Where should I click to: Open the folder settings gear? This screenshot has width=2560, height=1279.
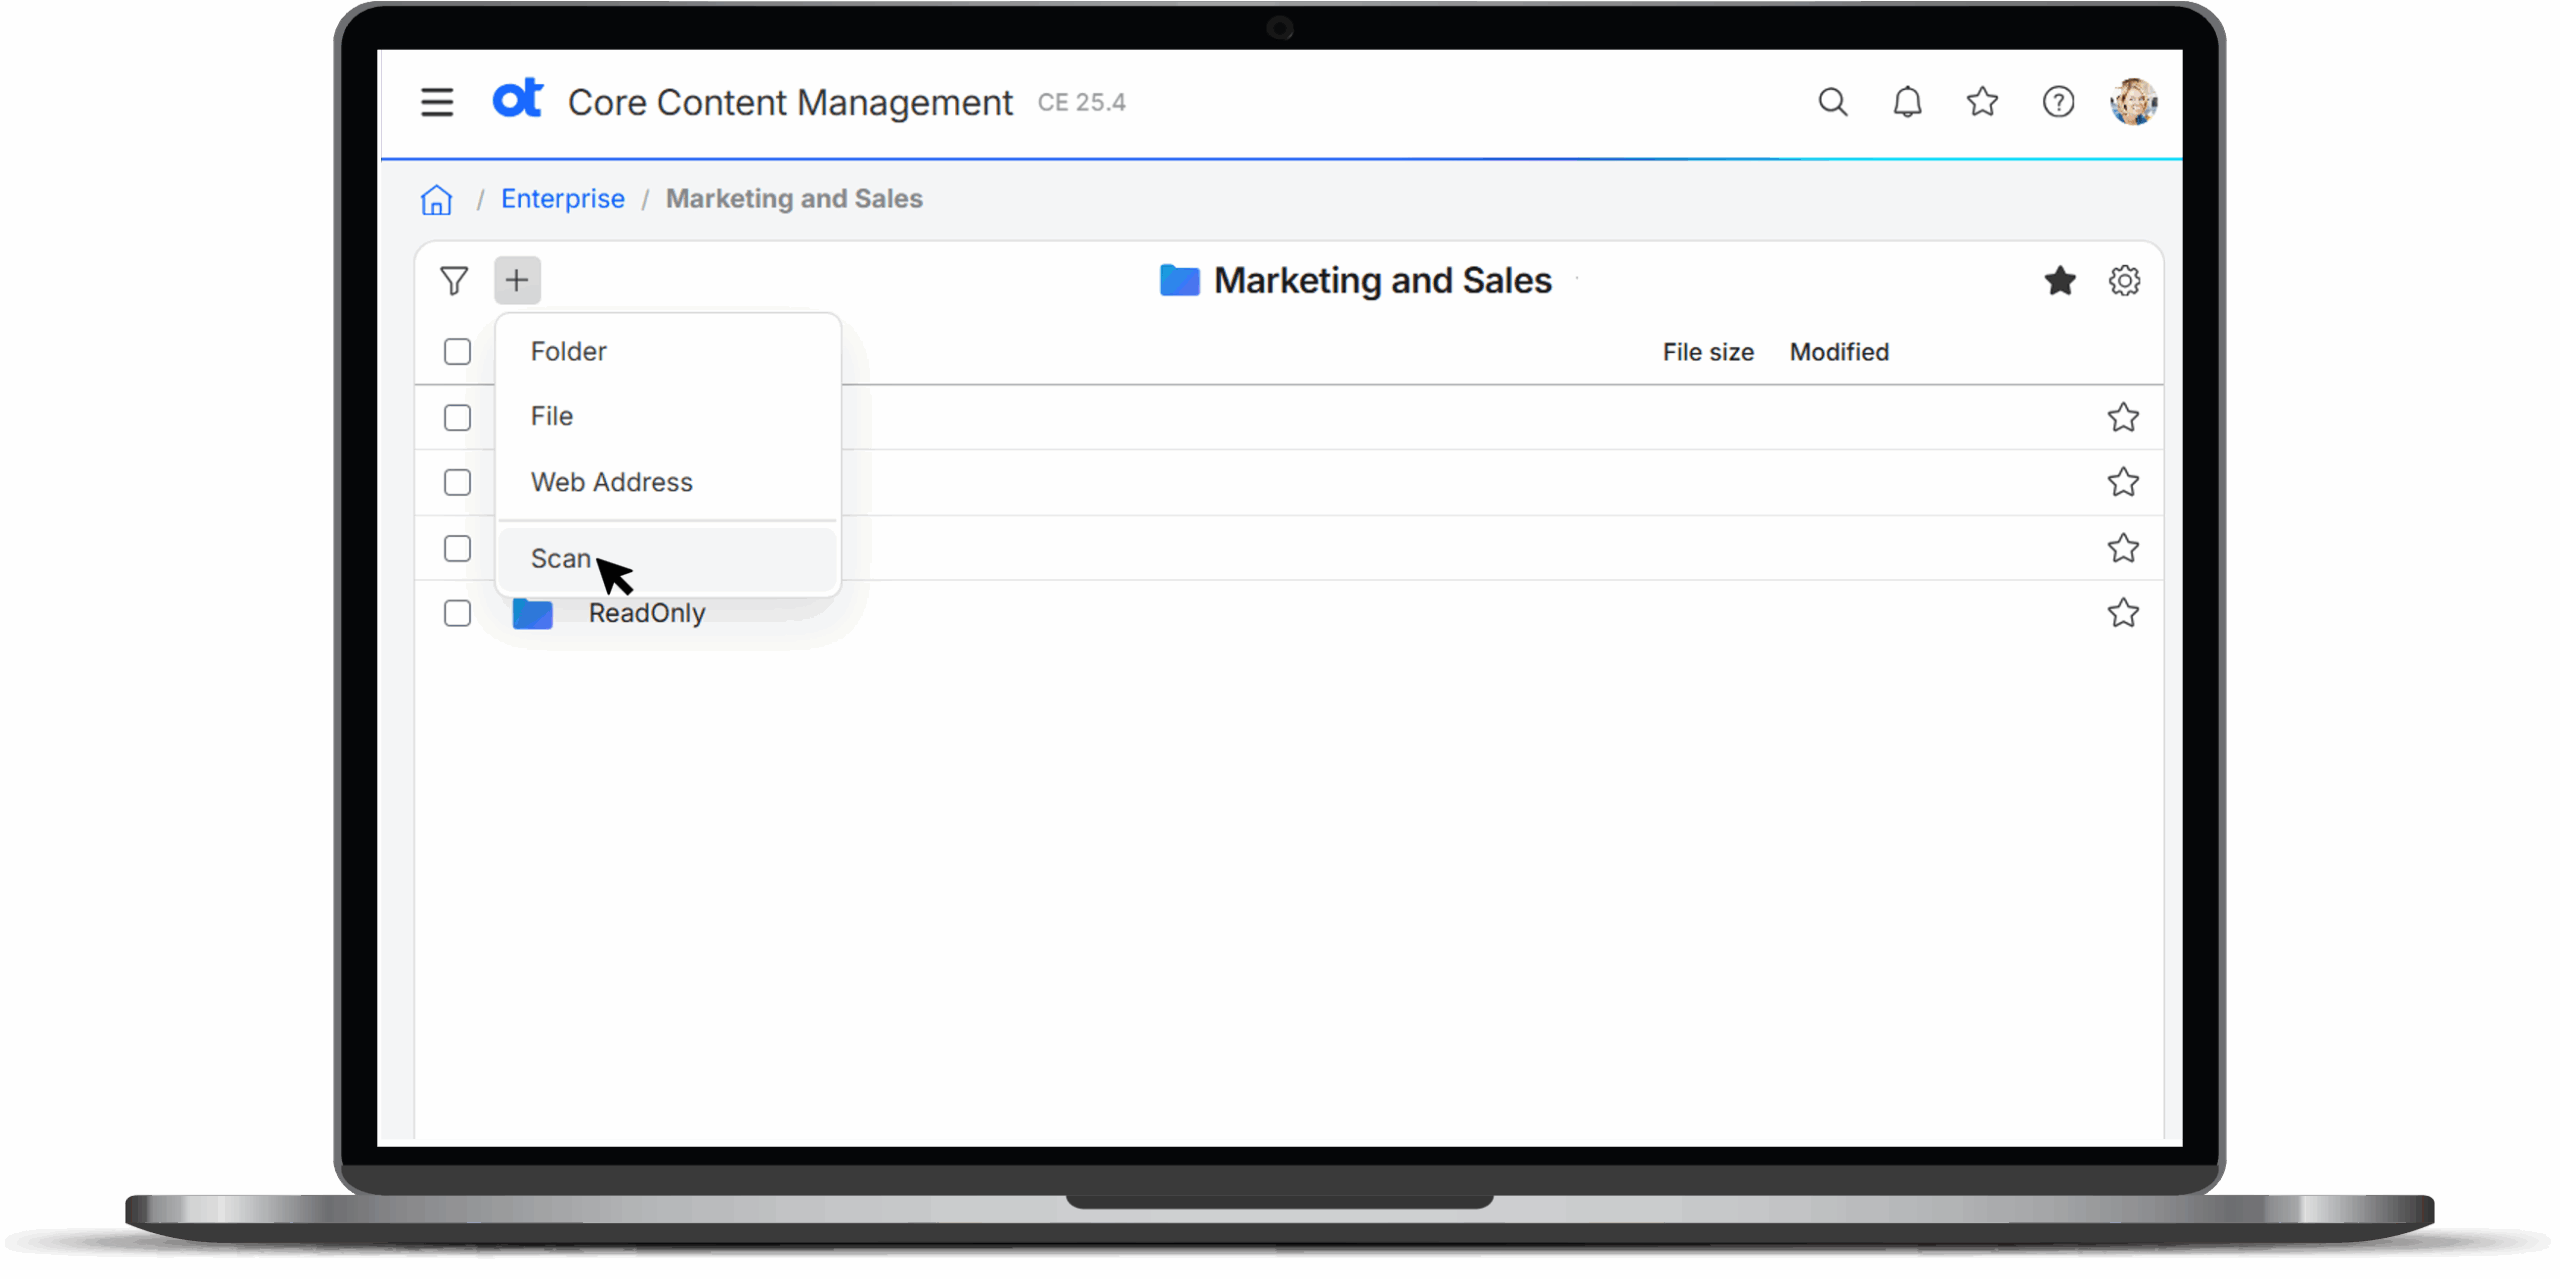[2125, 281]
